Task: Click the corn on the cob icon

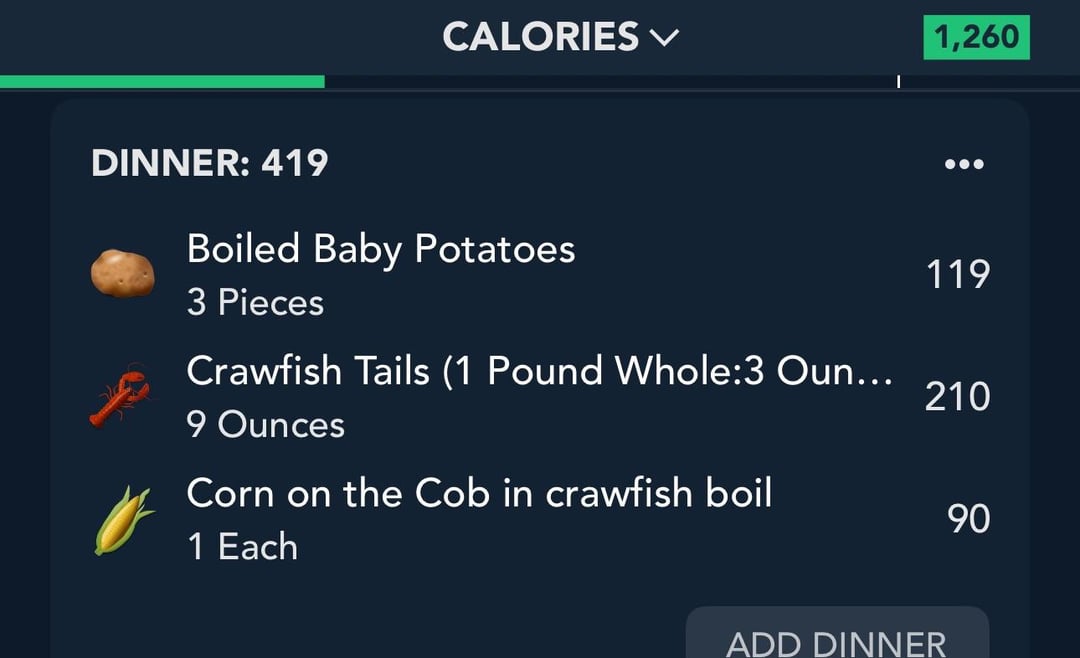Action: click(123, 520)
